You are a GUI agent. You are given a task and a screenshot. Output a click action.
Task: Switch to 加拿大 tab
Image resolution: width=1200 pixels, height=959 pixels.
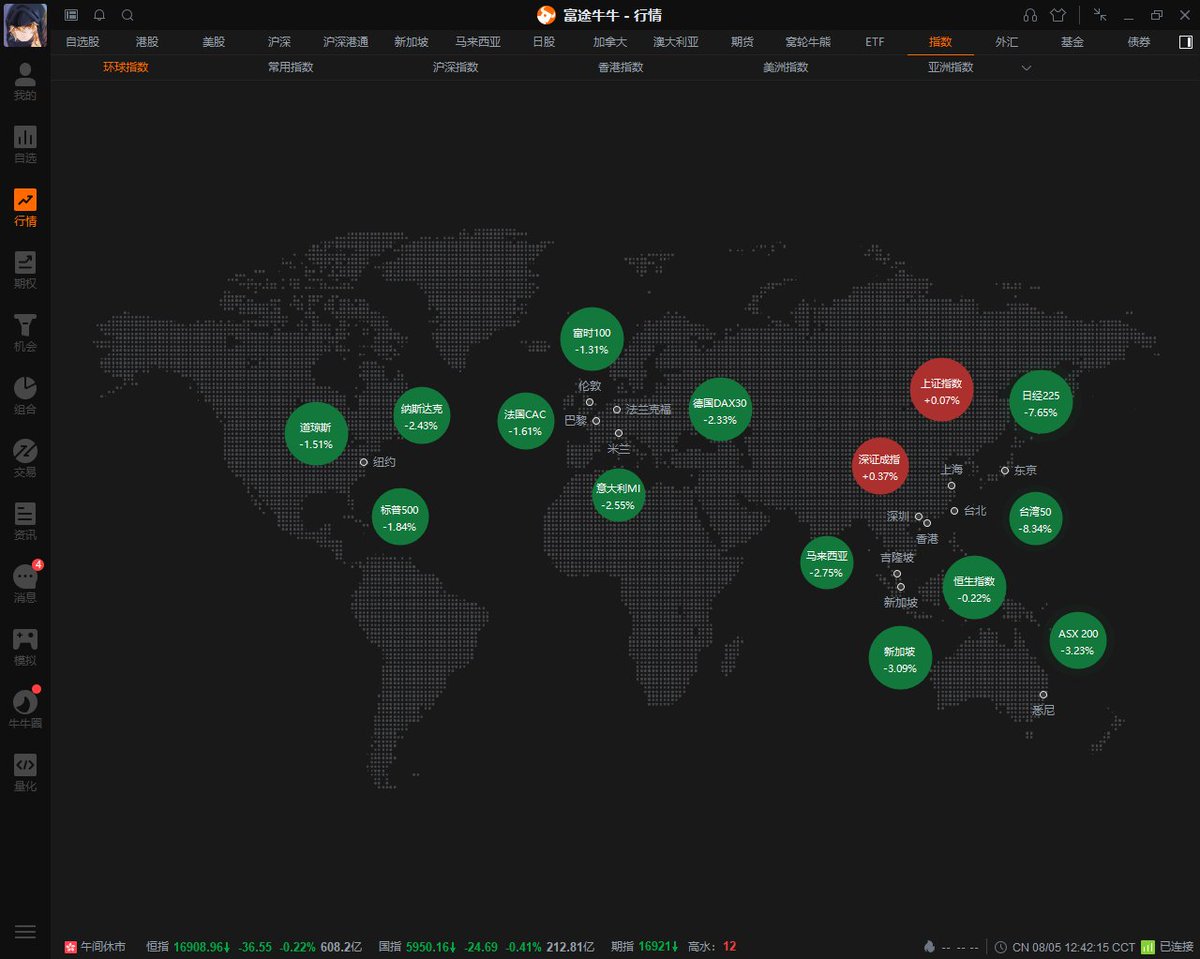click(610, 42)
